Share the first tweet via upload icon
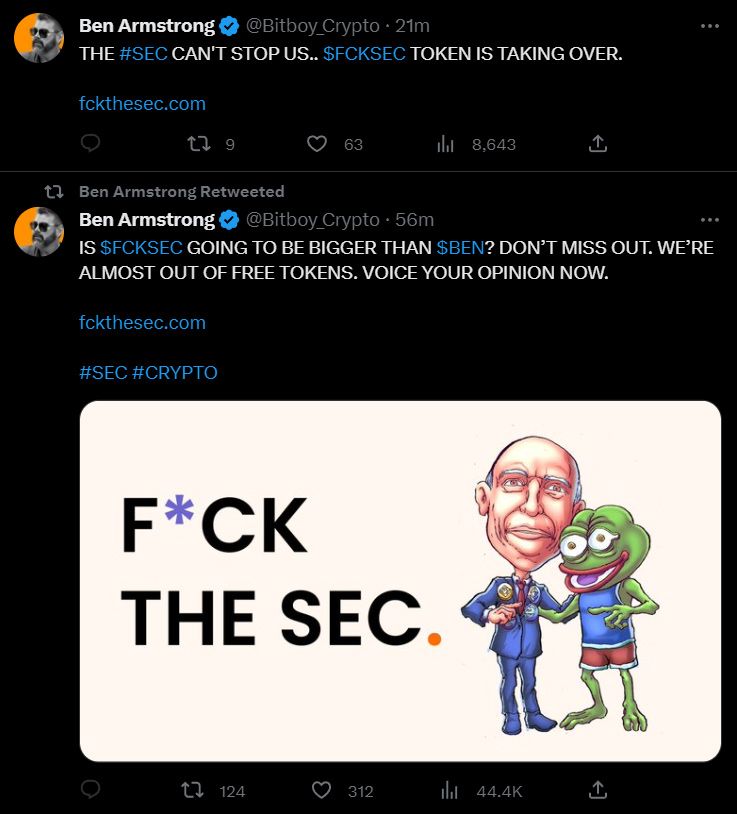 coord(598,143)
